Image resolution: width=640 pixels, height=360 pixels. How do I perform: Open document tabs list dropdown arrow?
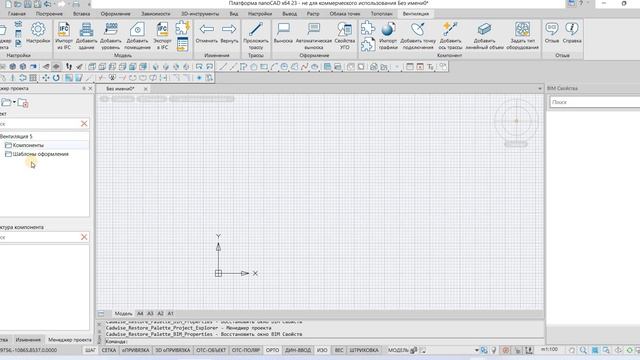pos(540,89)
